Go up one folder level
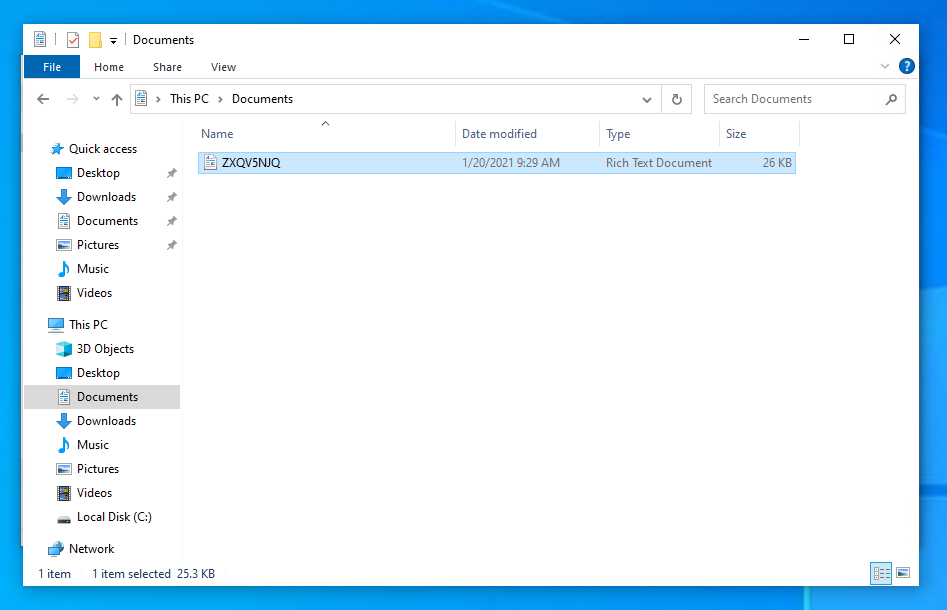This screenshot has width=947, height=610. point(117,99)
